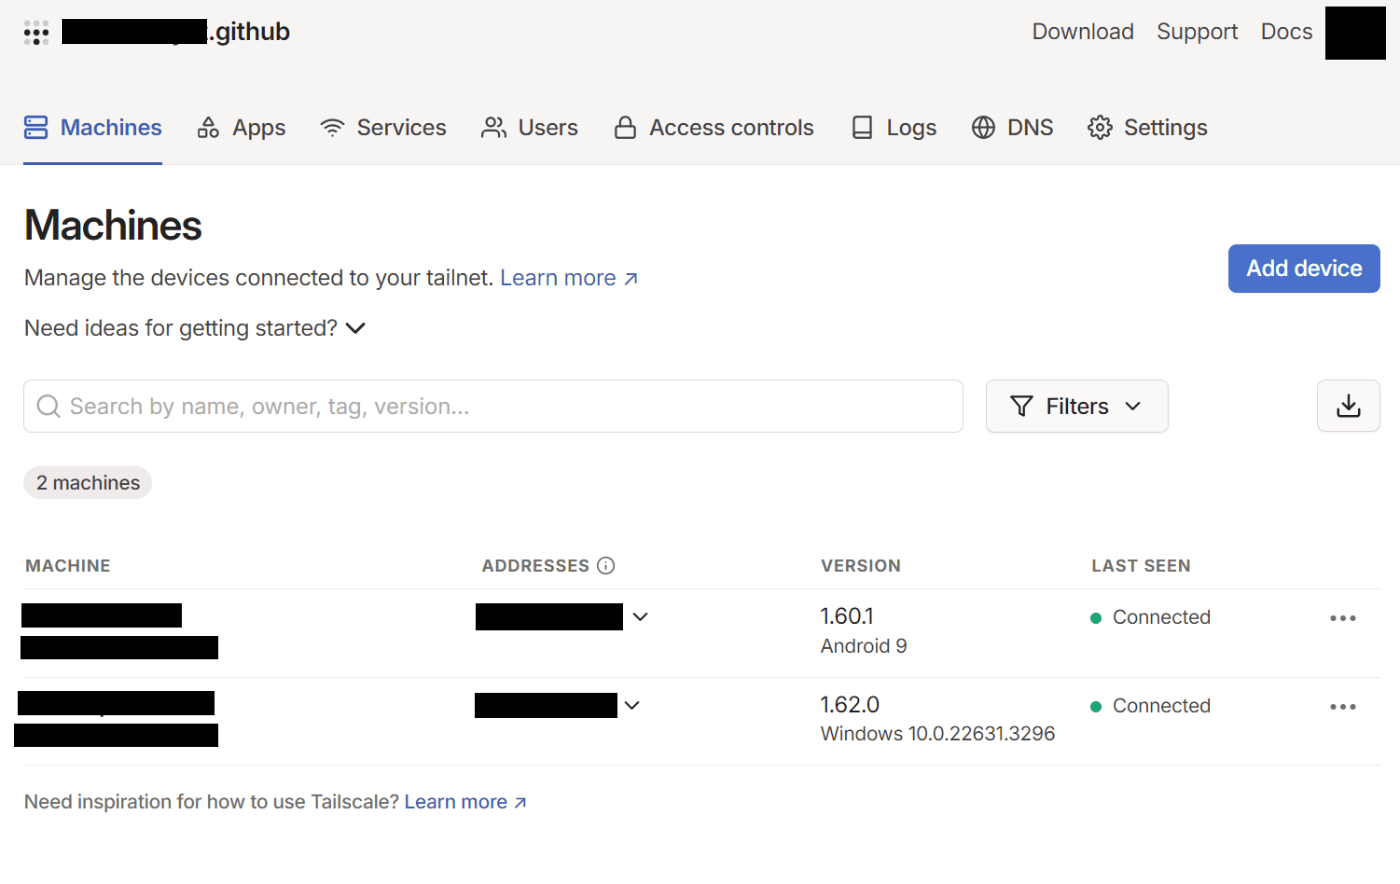Click the Addresses info icon
Image resolution: width=1400 pixels, height=884 pixels.
click(x=606, y=566)
